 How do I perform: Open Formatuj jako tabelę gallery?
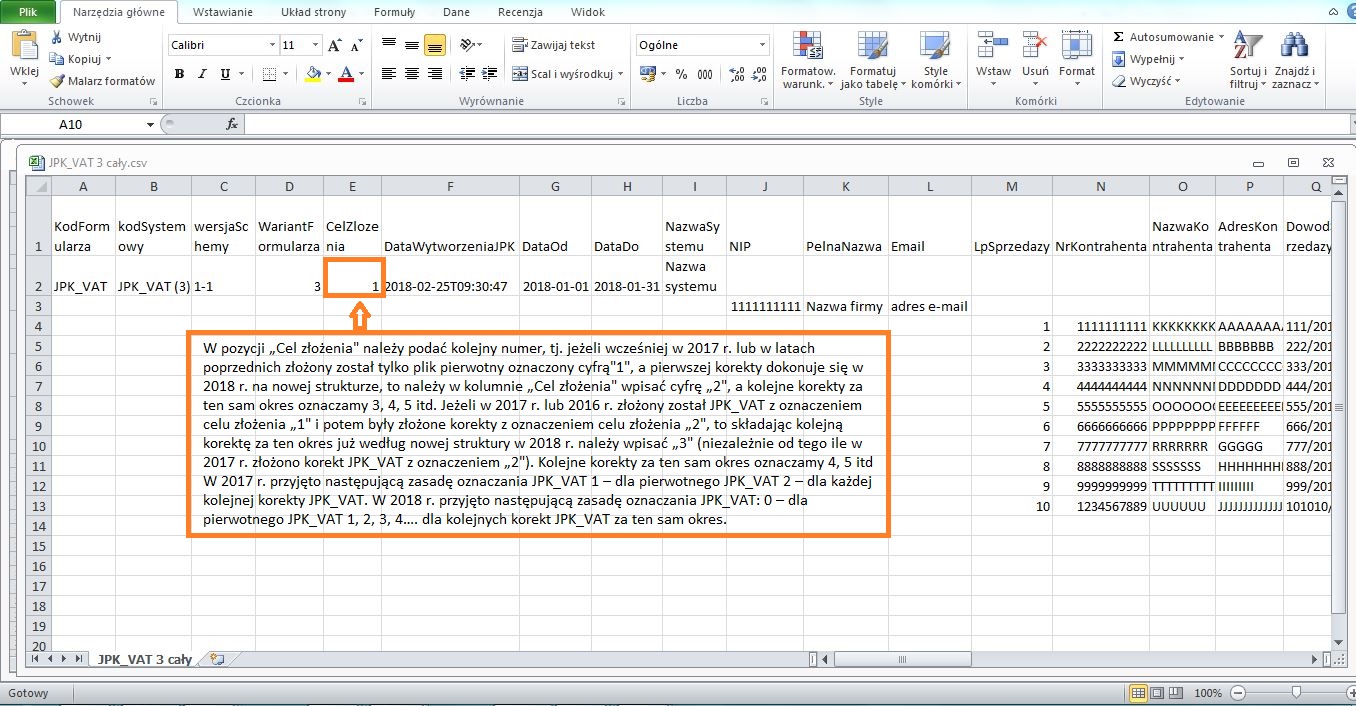873,60
